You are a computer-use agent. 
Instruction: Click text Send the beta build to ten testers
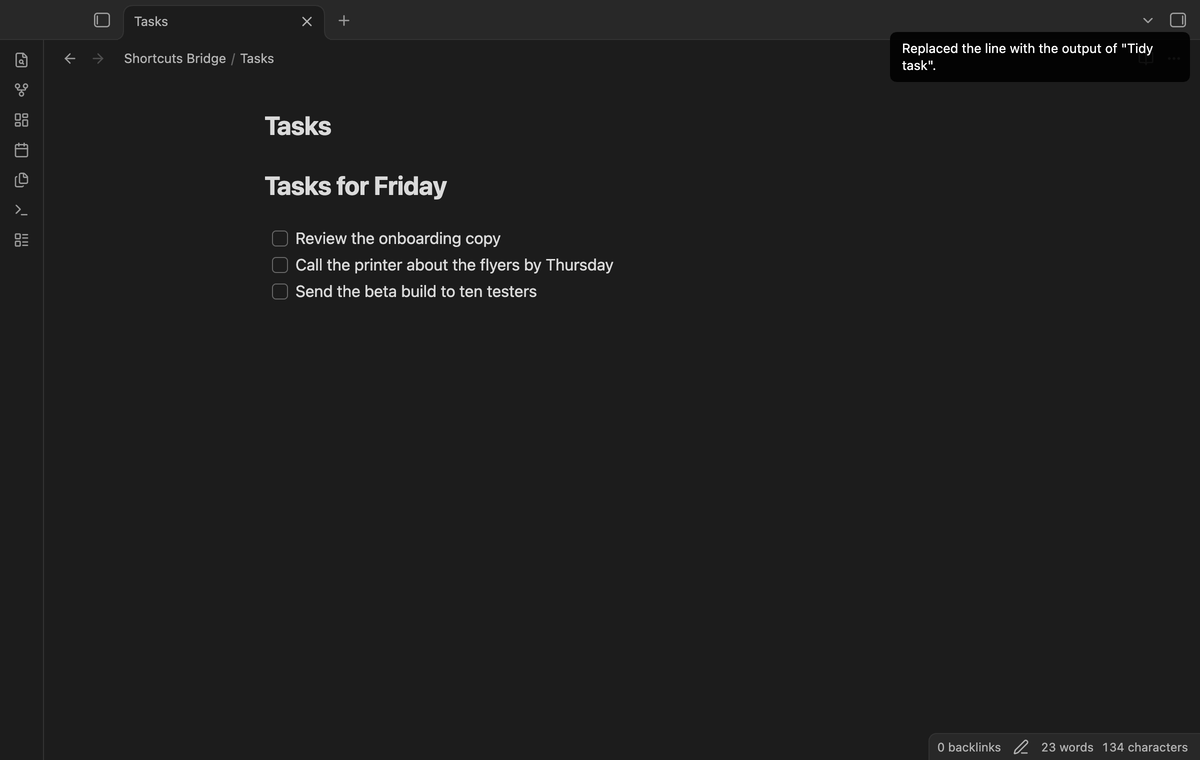(416, 291)
